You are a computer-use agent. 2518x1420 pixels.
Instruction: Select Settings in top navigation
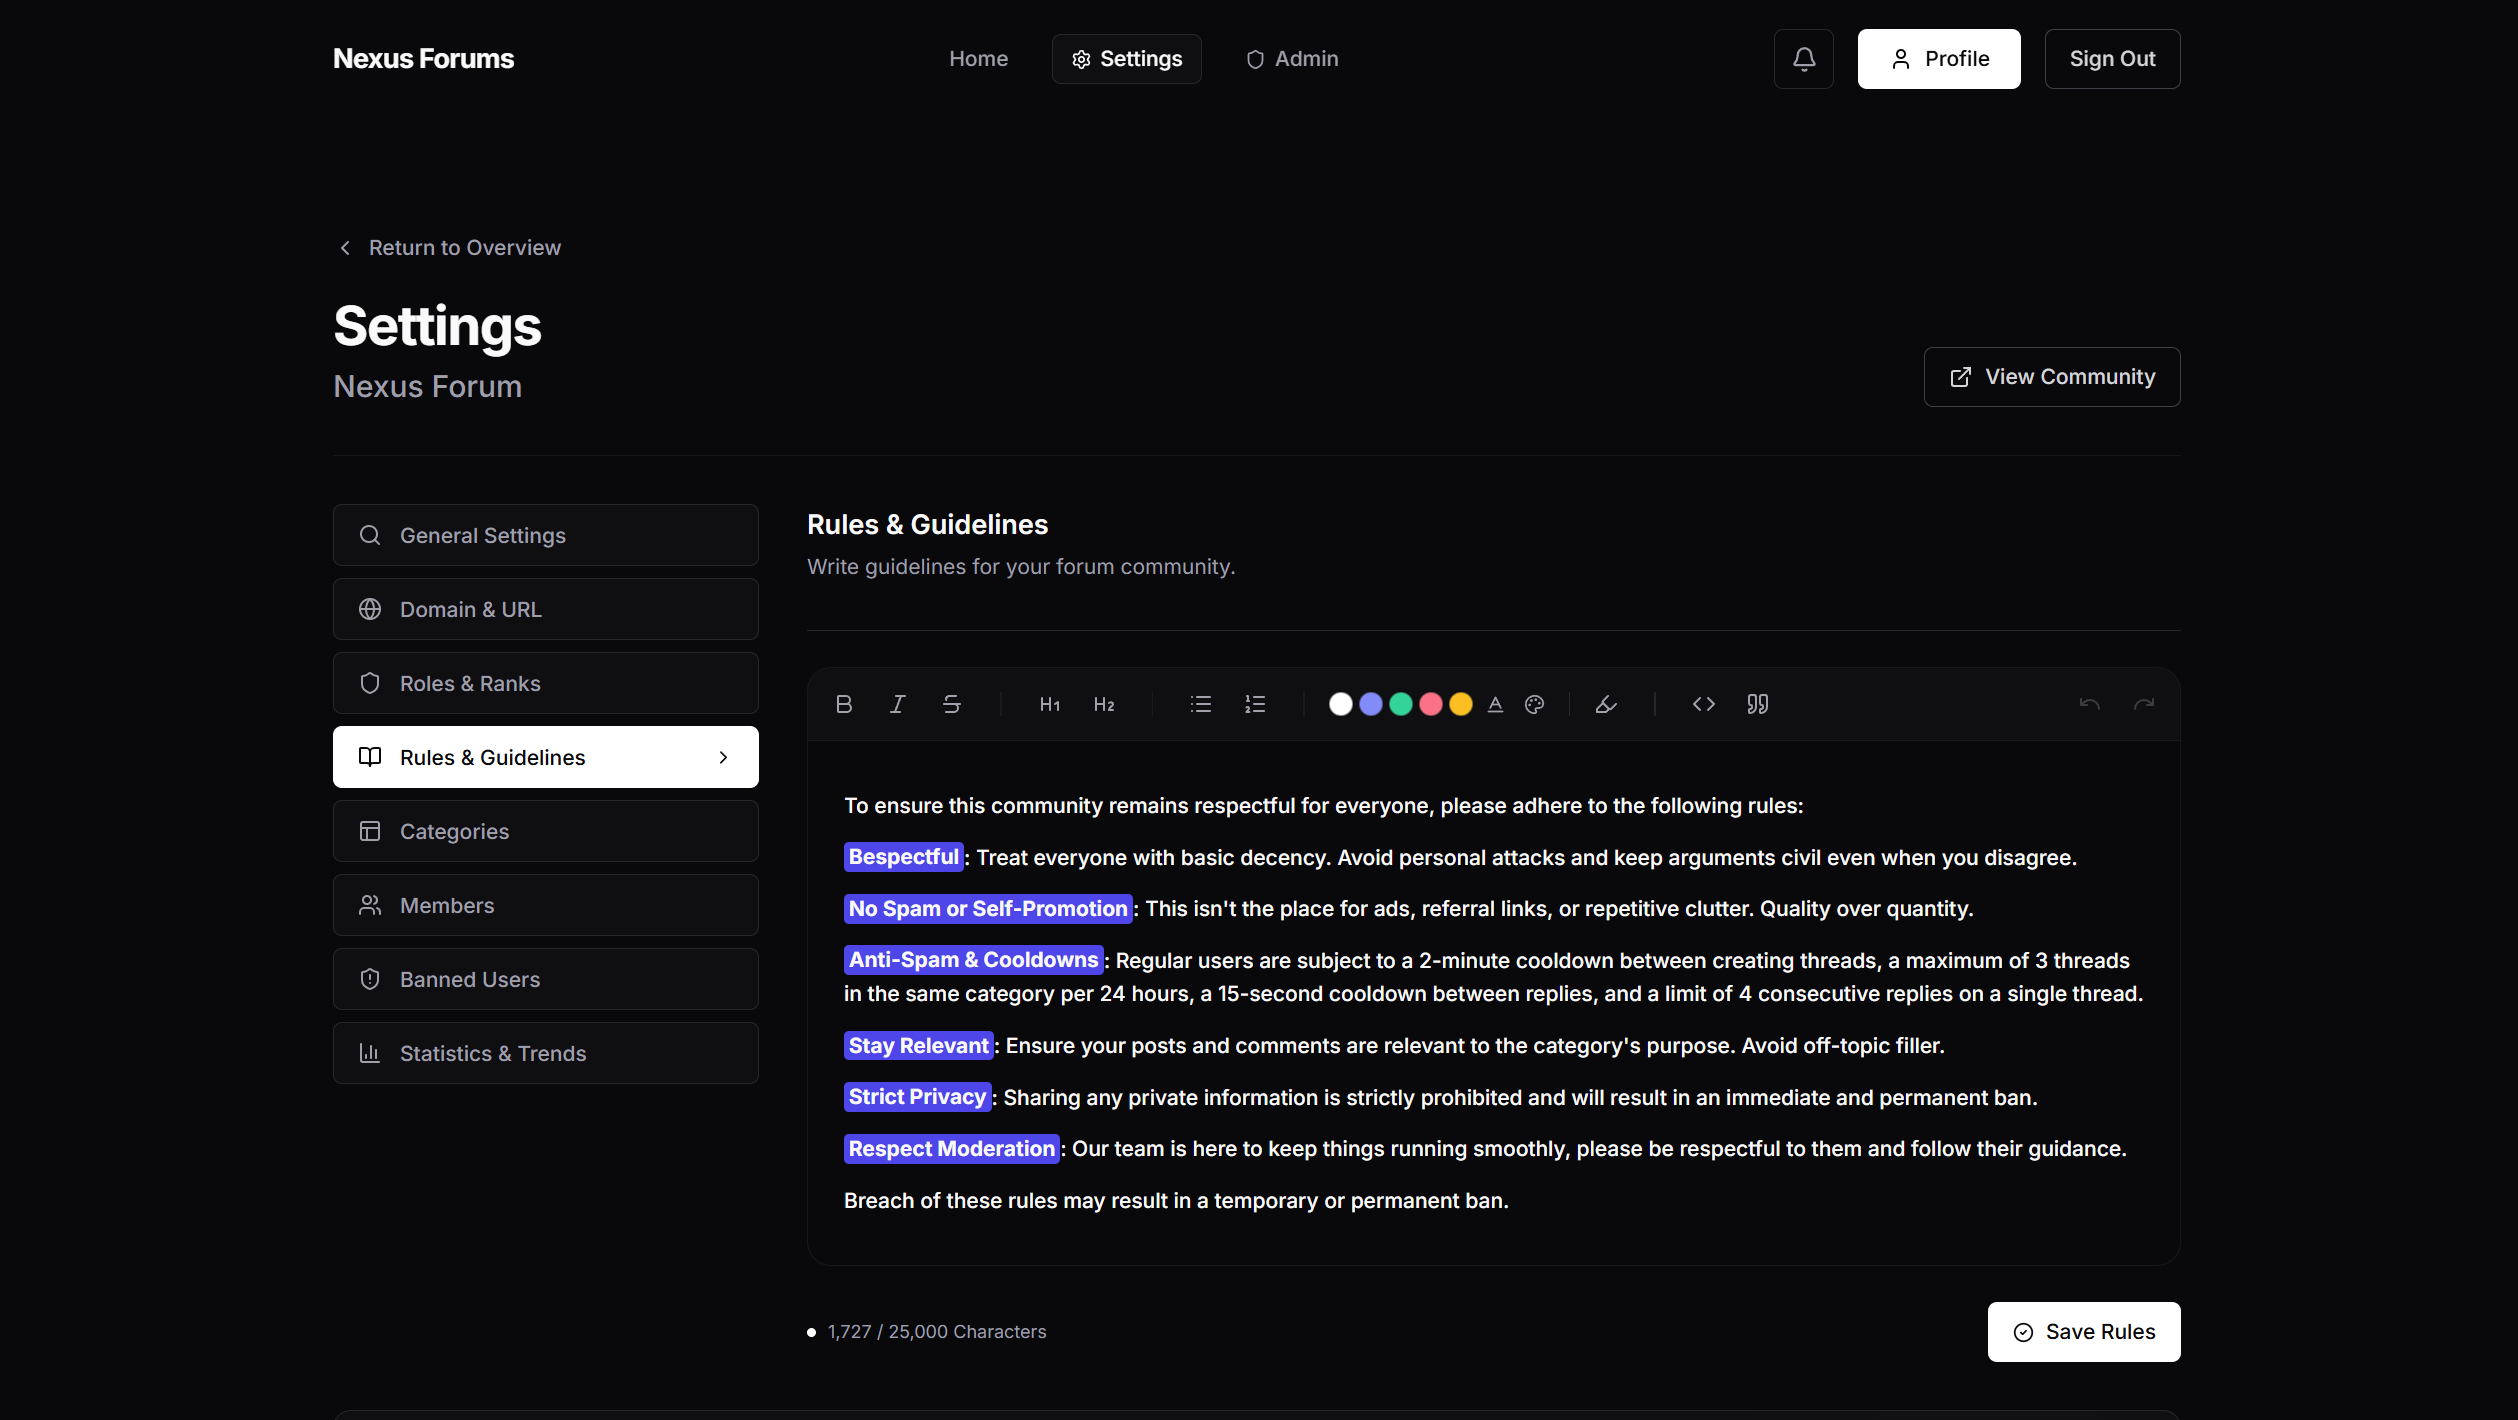(1126, 59)
